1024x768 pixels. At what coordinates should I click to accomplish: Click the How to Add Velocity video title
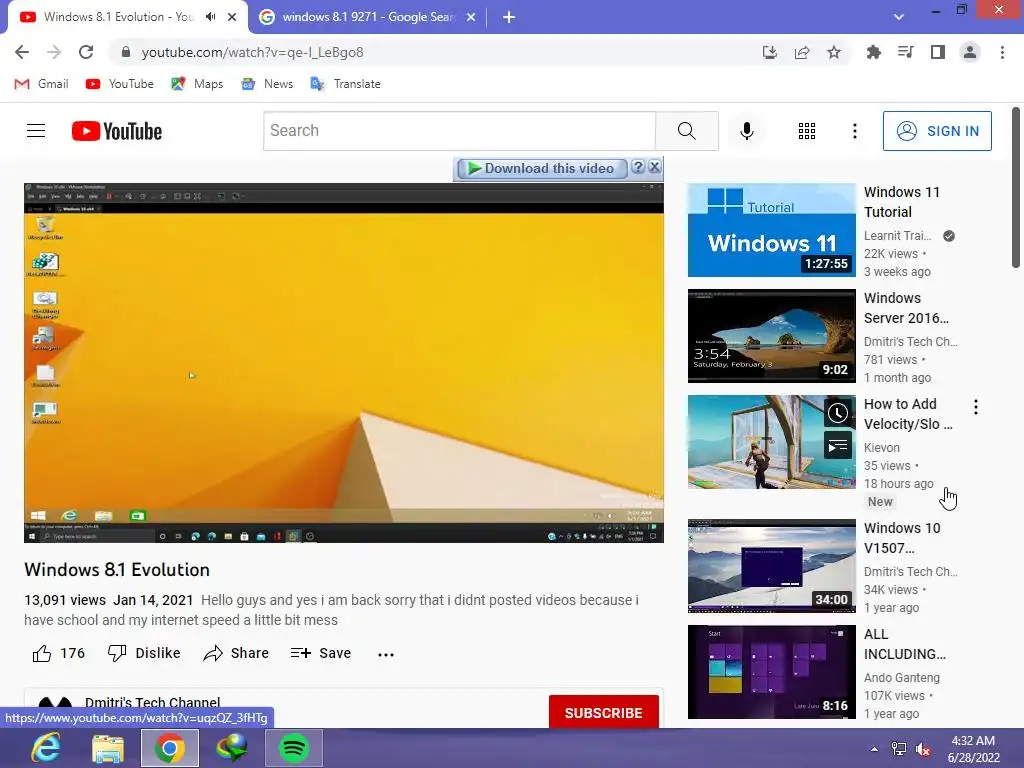908,414
